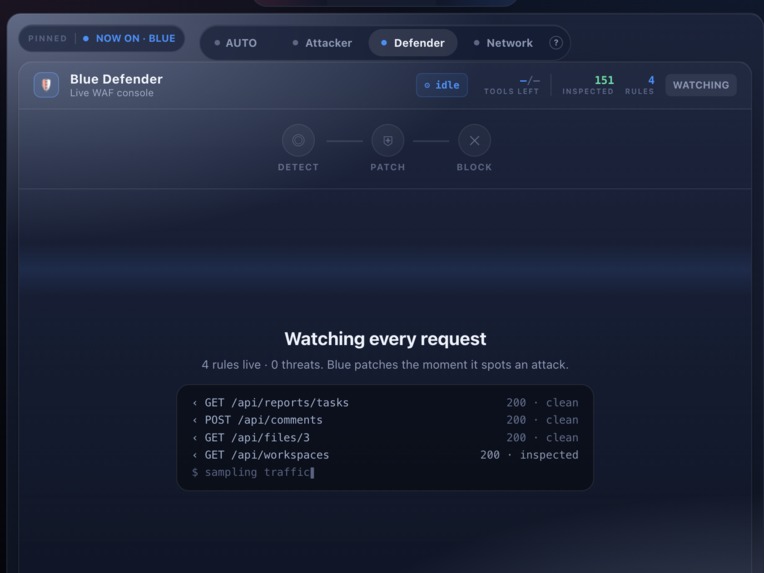Select the GET /api/workspaces log row
Viewport: 764px width, 573px height.
[x=385, y=455]
